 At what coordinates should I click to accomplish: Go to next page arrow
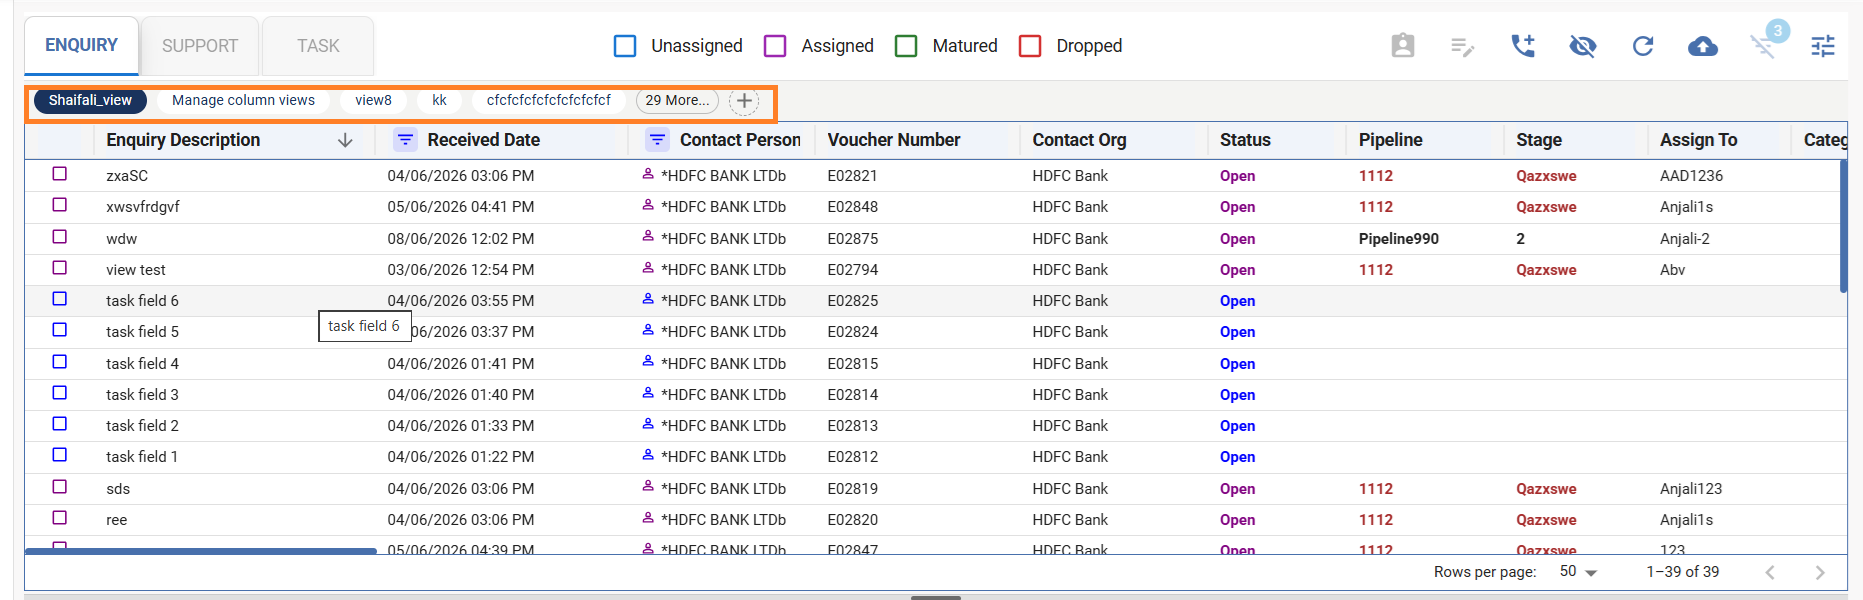[1820, 572]
